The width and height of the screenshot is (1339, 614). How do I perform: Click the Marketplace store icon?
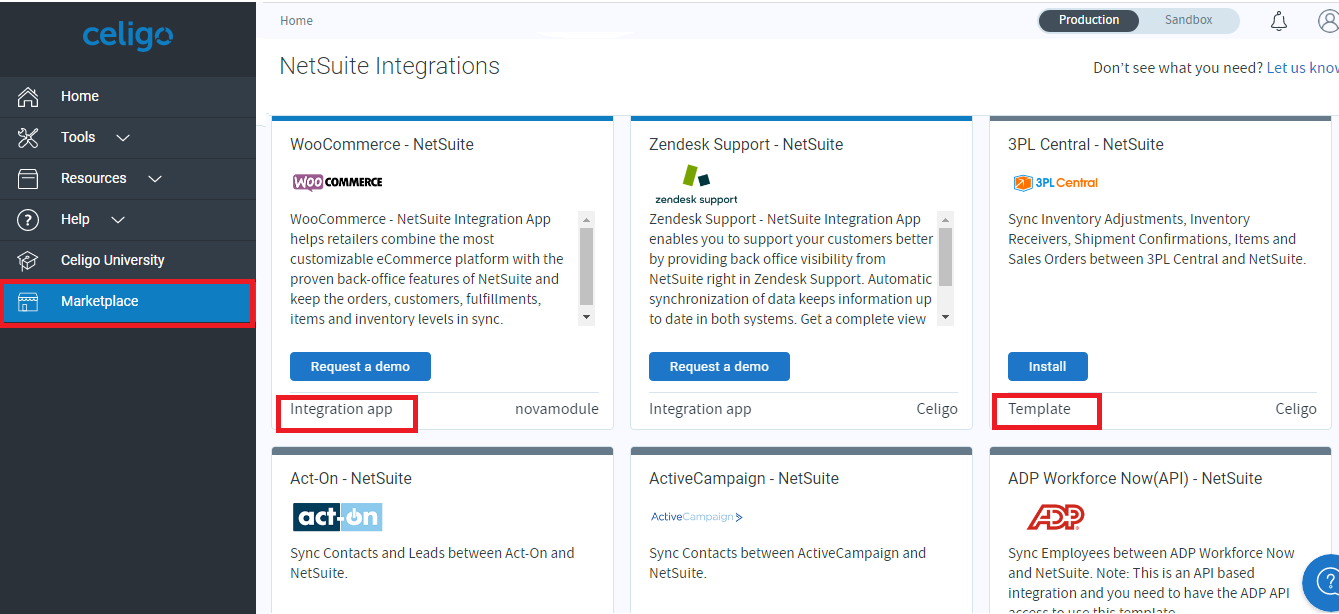click(x=28, y=302)
